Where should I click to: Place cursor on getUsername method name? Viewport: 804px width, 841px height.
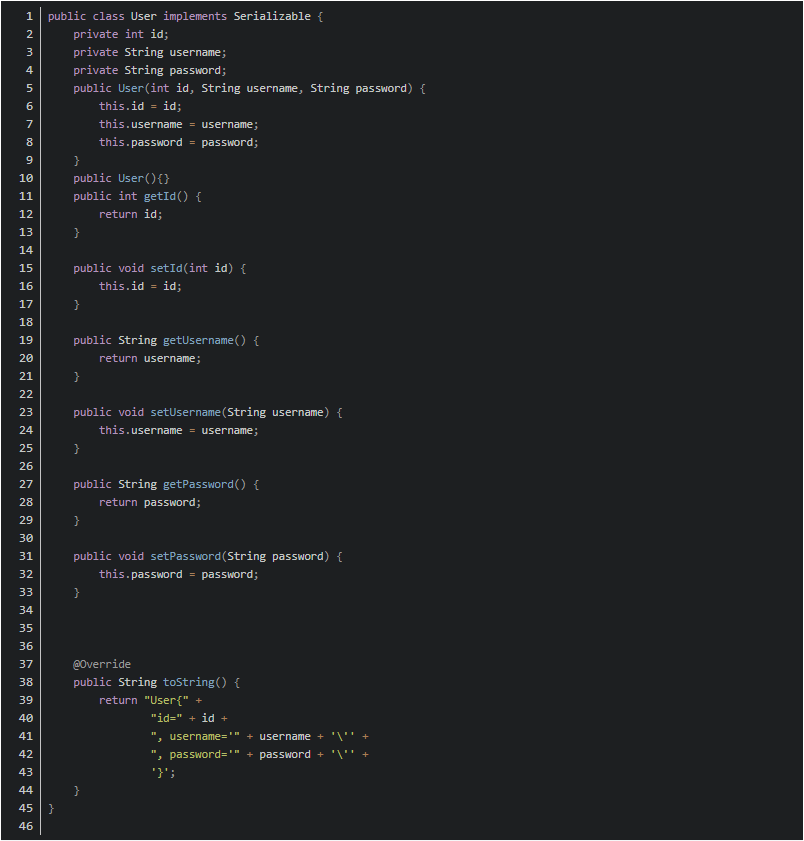[x=198, y=340]
